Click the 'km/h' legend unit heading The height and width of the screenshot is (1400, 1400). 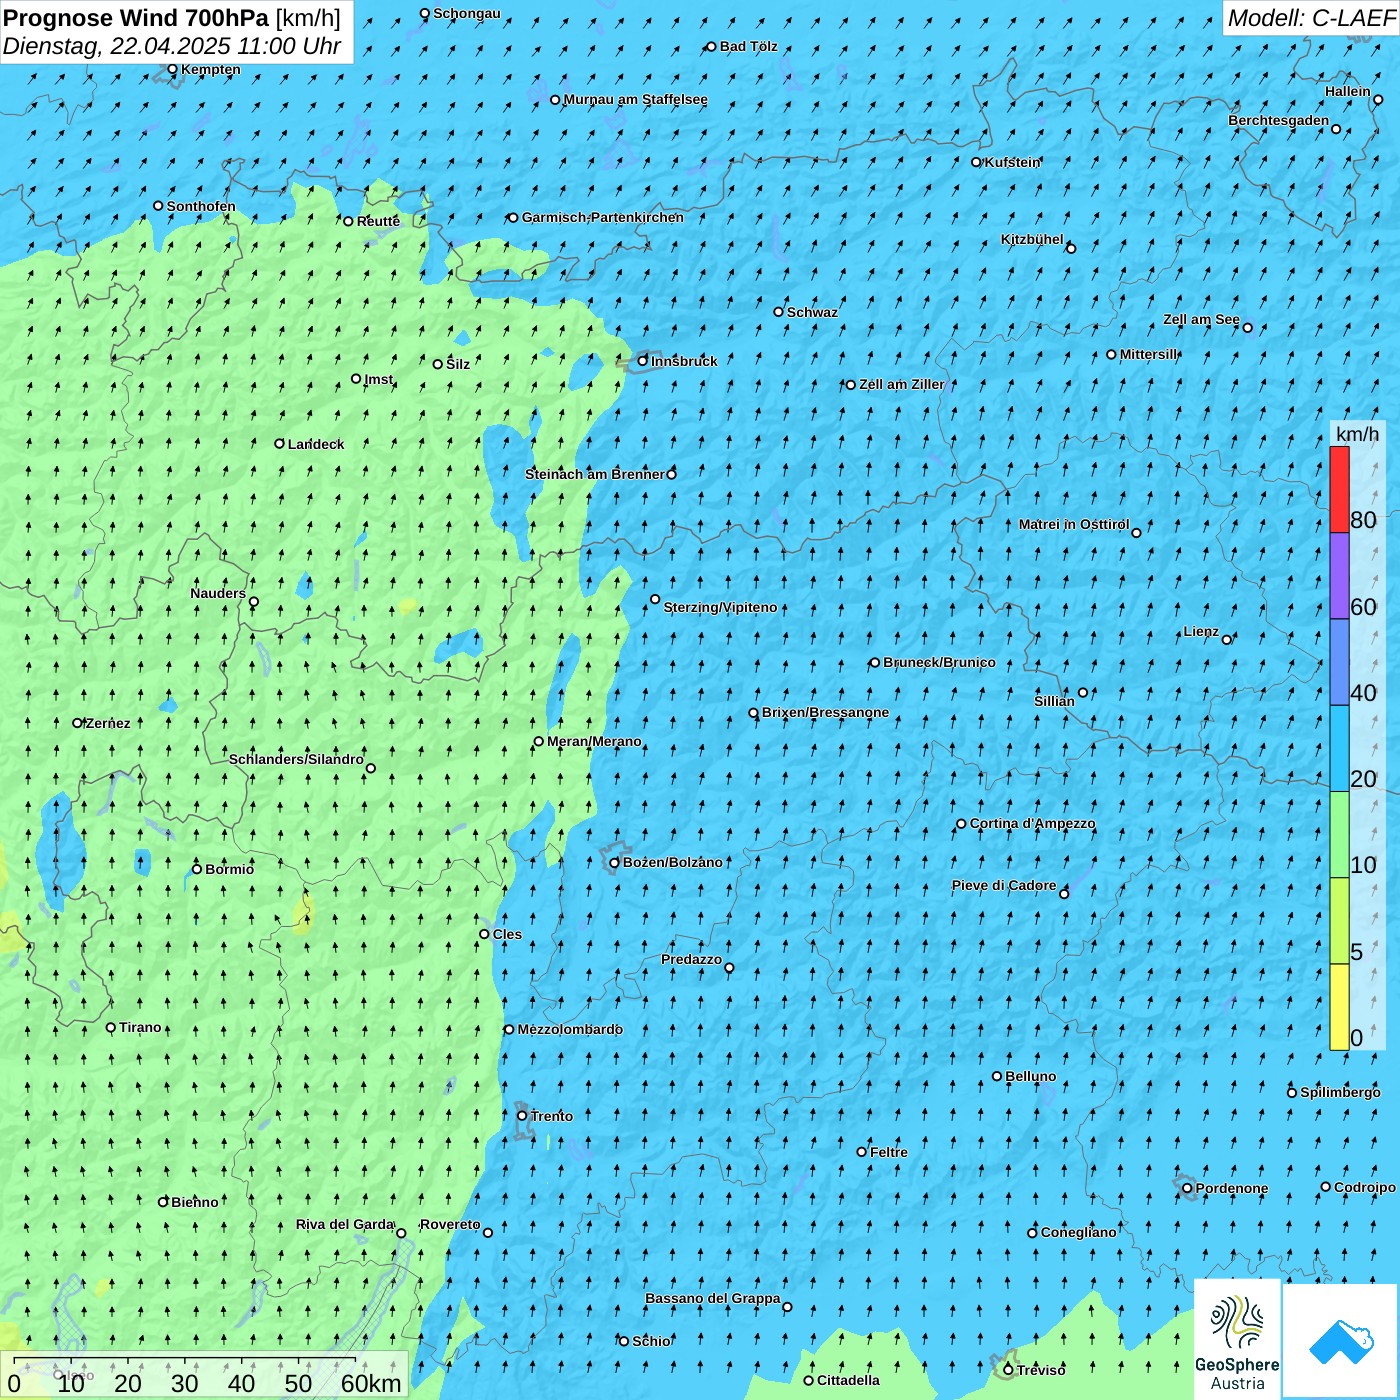1357,433
